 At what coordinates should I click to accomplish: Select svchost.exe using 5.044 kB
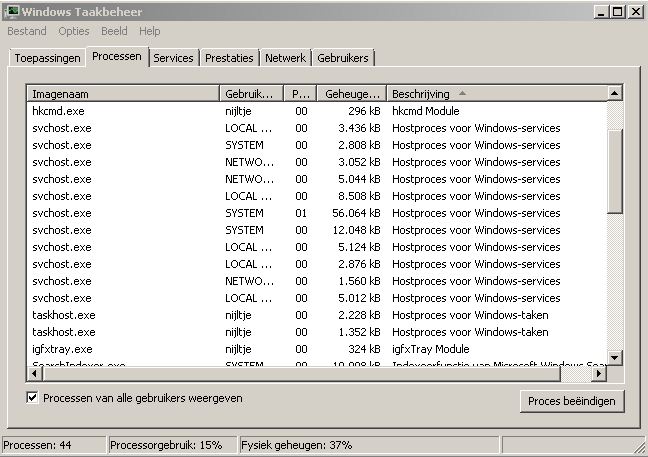pos(317,179)
